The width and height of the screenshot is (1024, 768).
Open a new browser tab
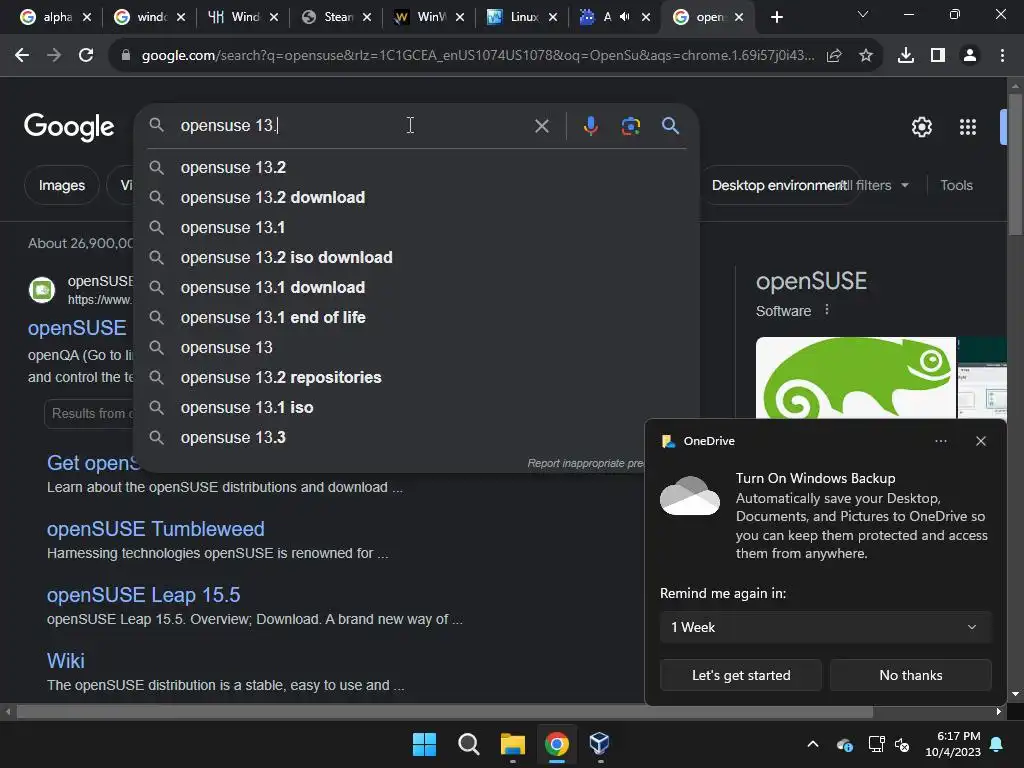pyautogui.click(x=776, y=17)
